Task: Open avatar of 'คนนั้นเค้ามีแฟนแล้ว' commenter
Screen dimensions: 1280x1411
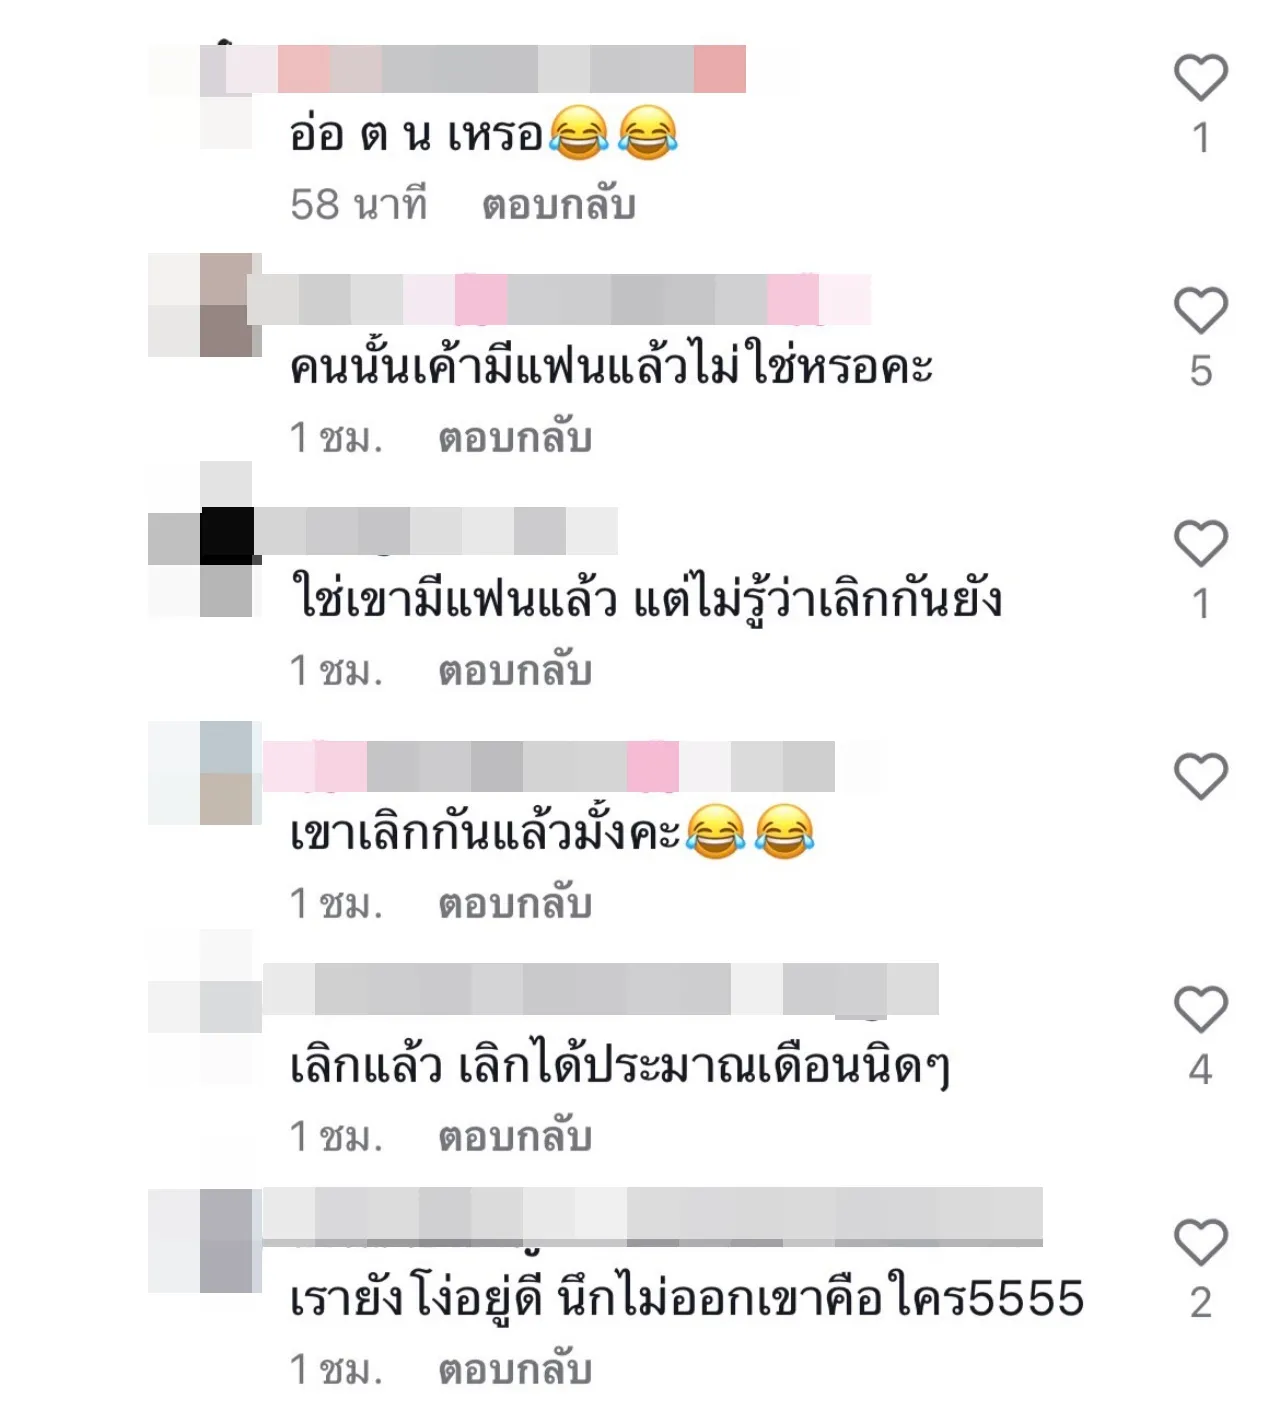Action: coord(204,305)
